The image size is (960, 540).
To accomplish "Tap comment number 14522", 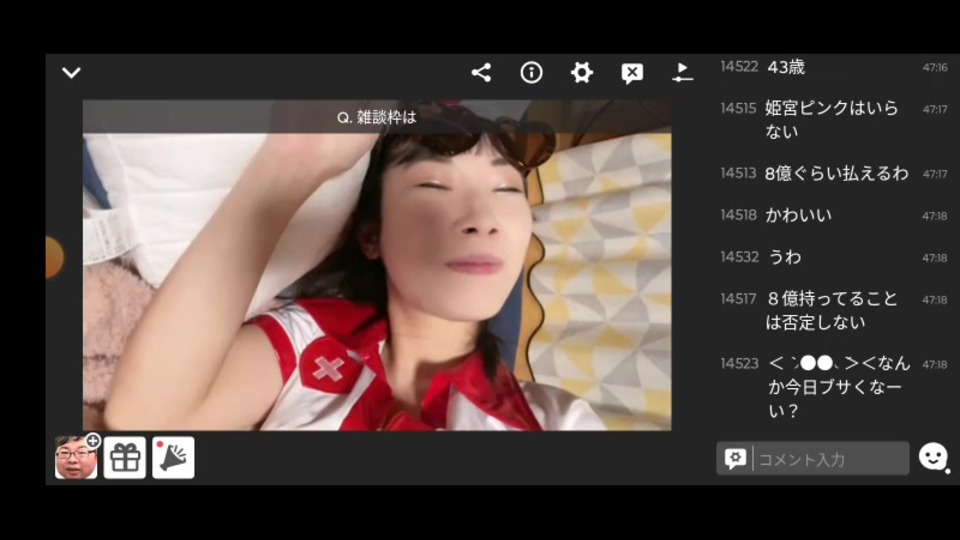I will click(739, 67).
